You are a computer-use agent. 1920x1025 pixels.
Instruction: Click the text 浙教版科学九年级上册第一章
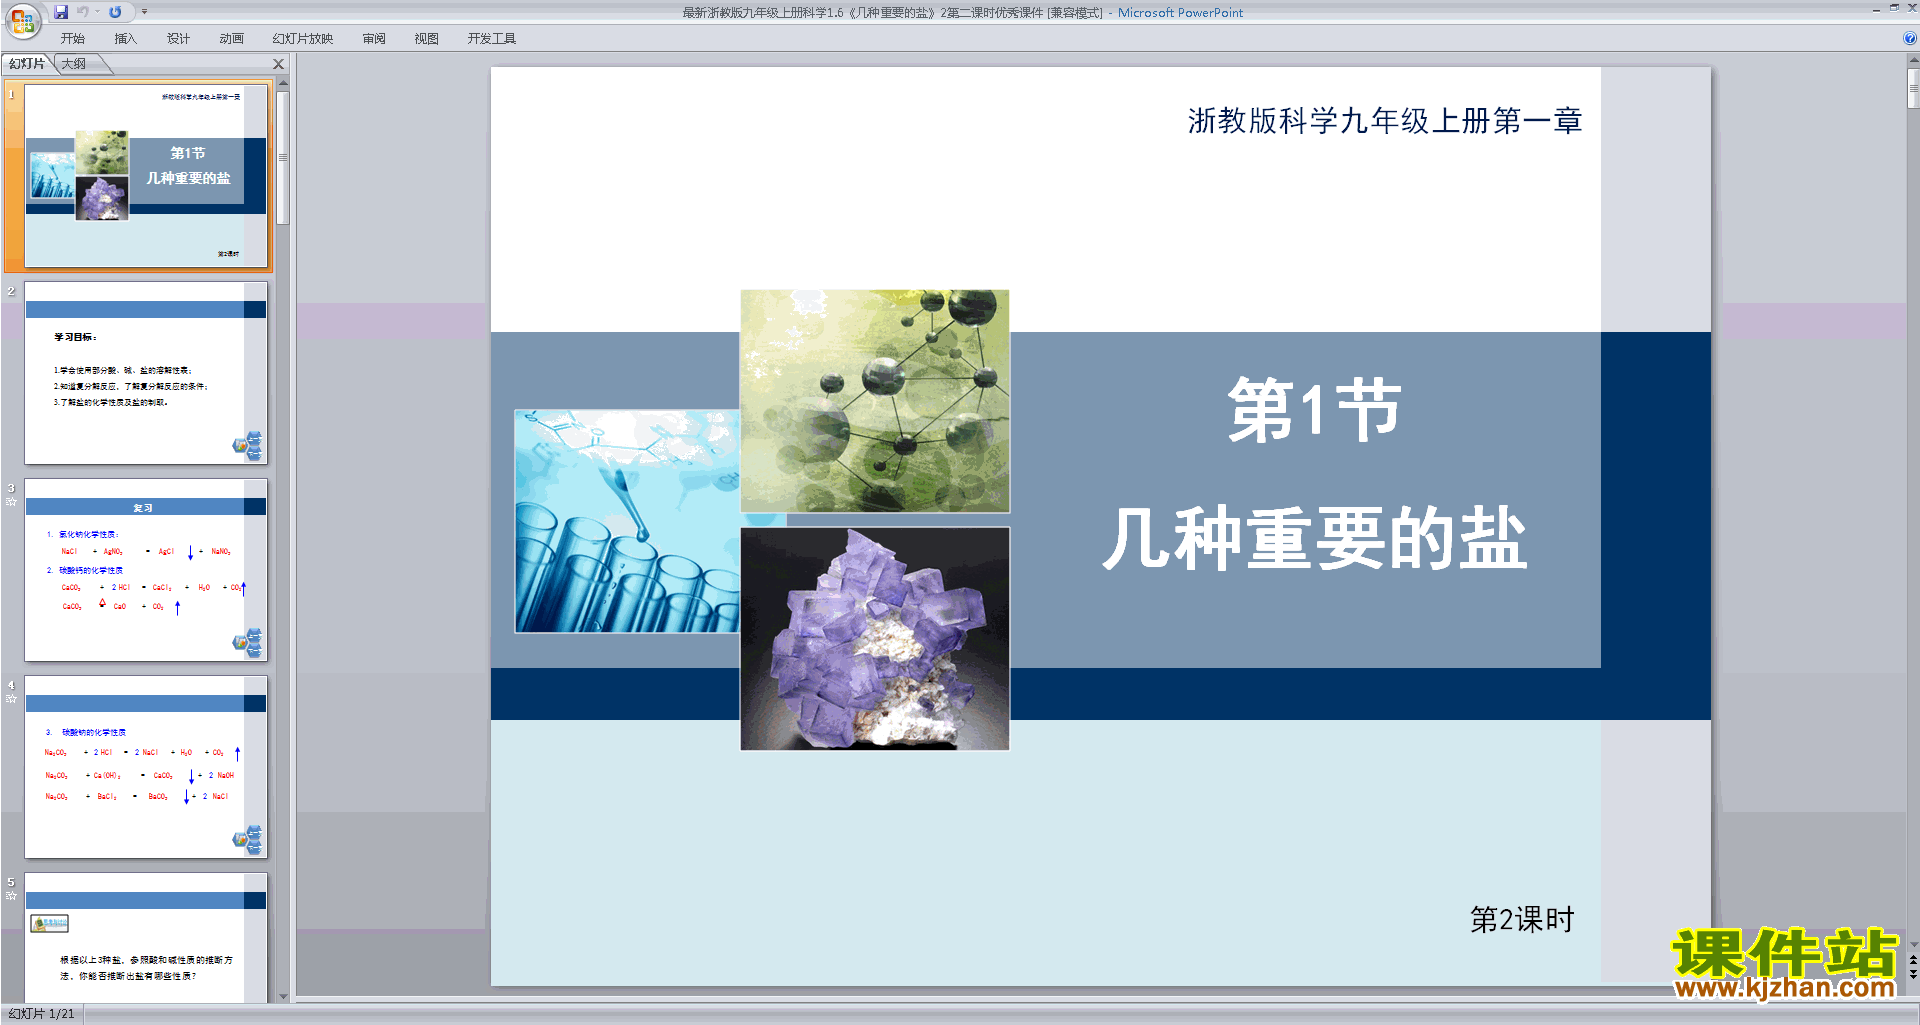(x=1385, y=121)
